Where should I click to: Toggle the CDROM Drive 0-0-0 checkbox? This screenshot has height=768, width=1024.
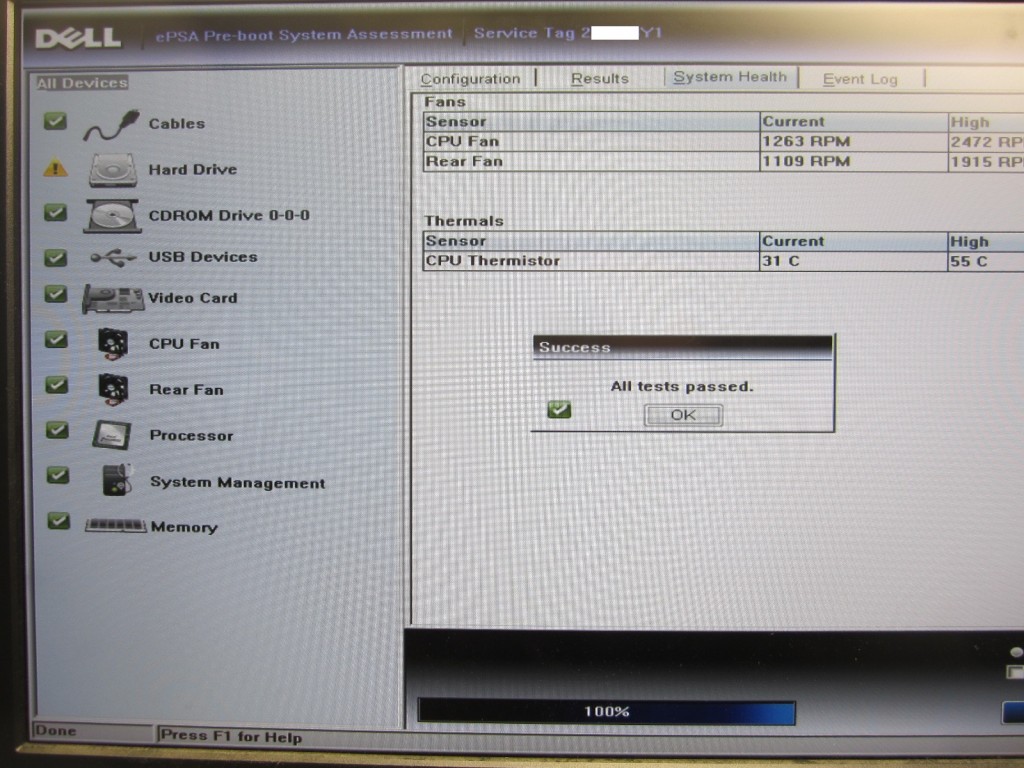coord(56,212)
